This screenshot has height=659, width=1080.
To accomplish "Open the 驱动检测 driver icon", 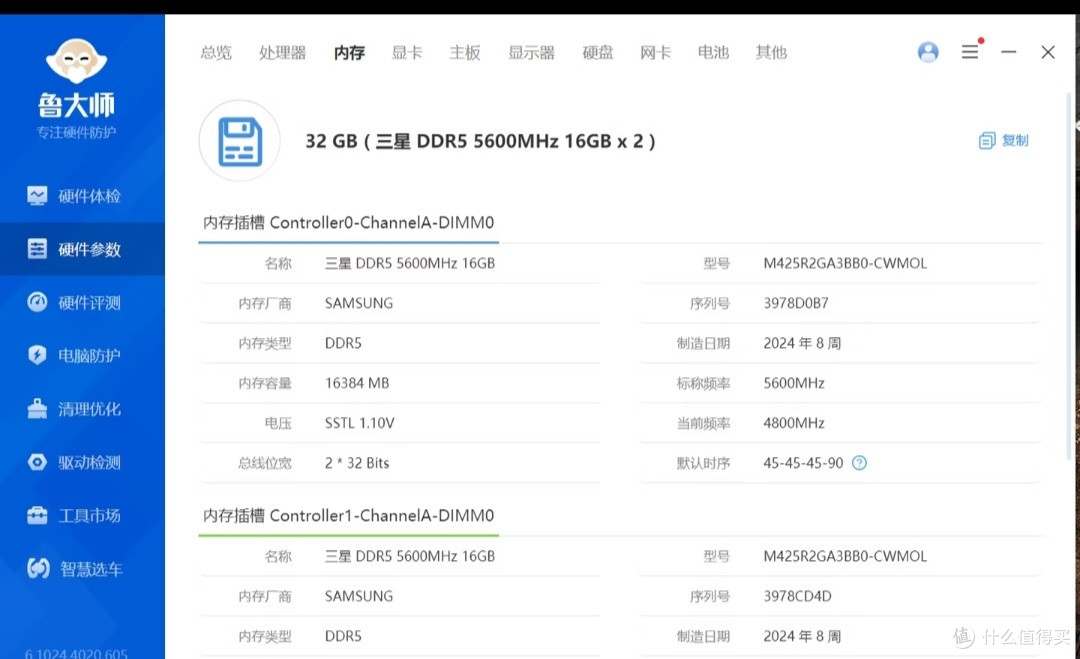I will [x=37, y=462].
